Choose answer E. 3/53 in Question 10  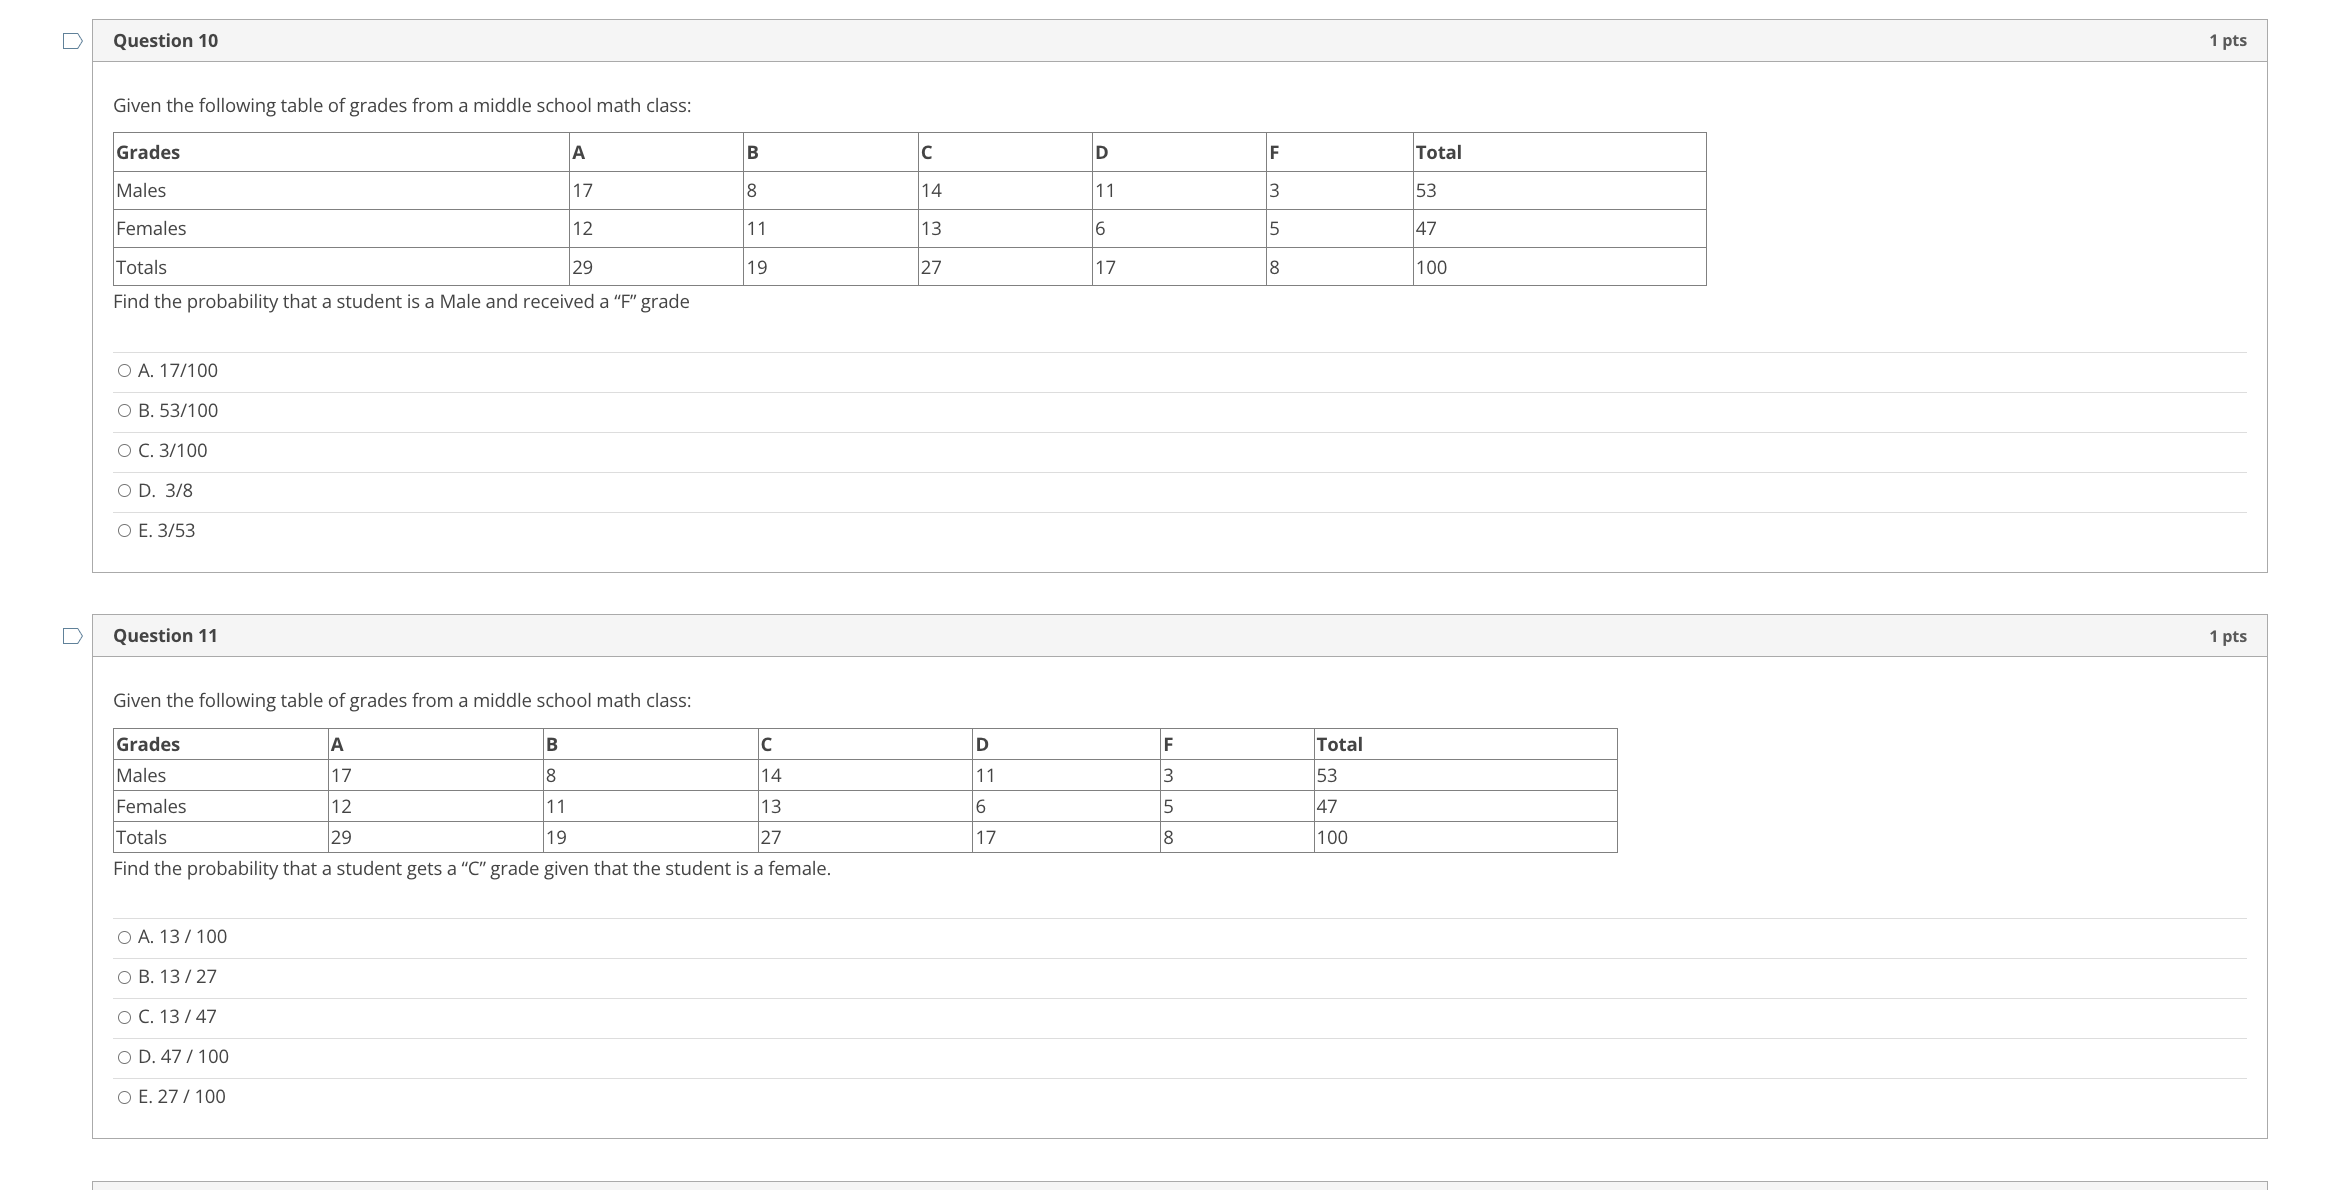(124, 531)
